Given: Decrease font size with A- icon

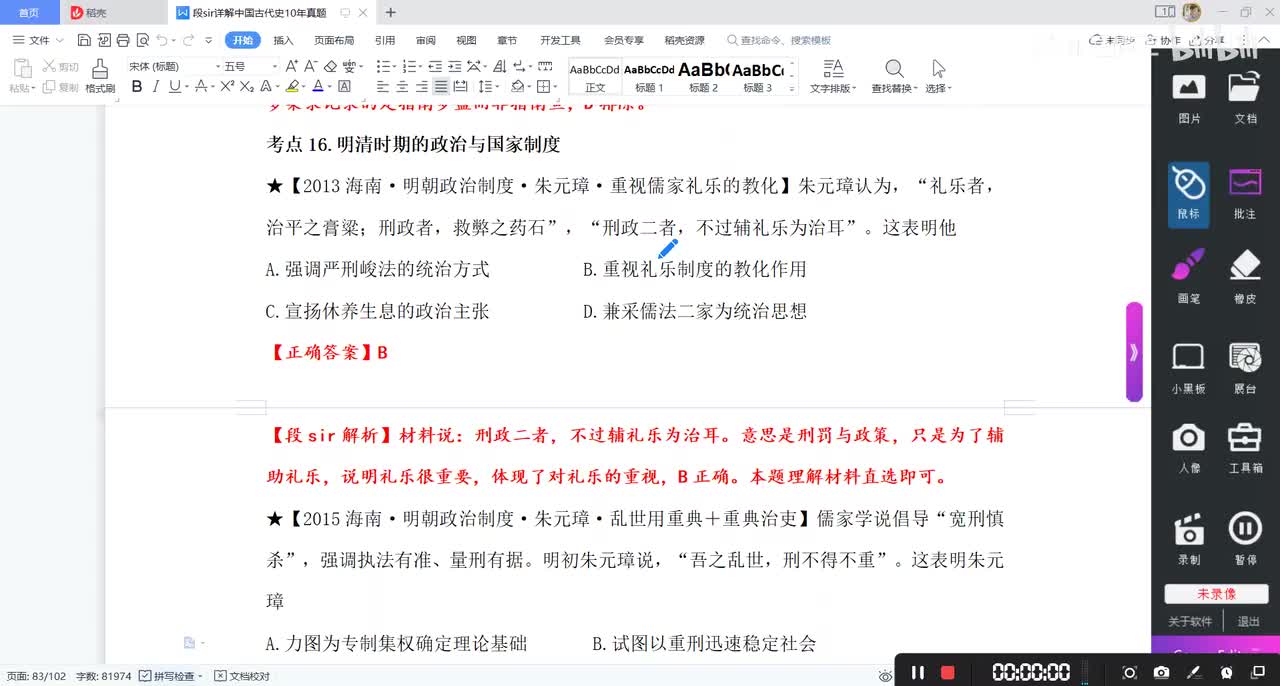Looking at the screenshot, I should click(311, 66).
